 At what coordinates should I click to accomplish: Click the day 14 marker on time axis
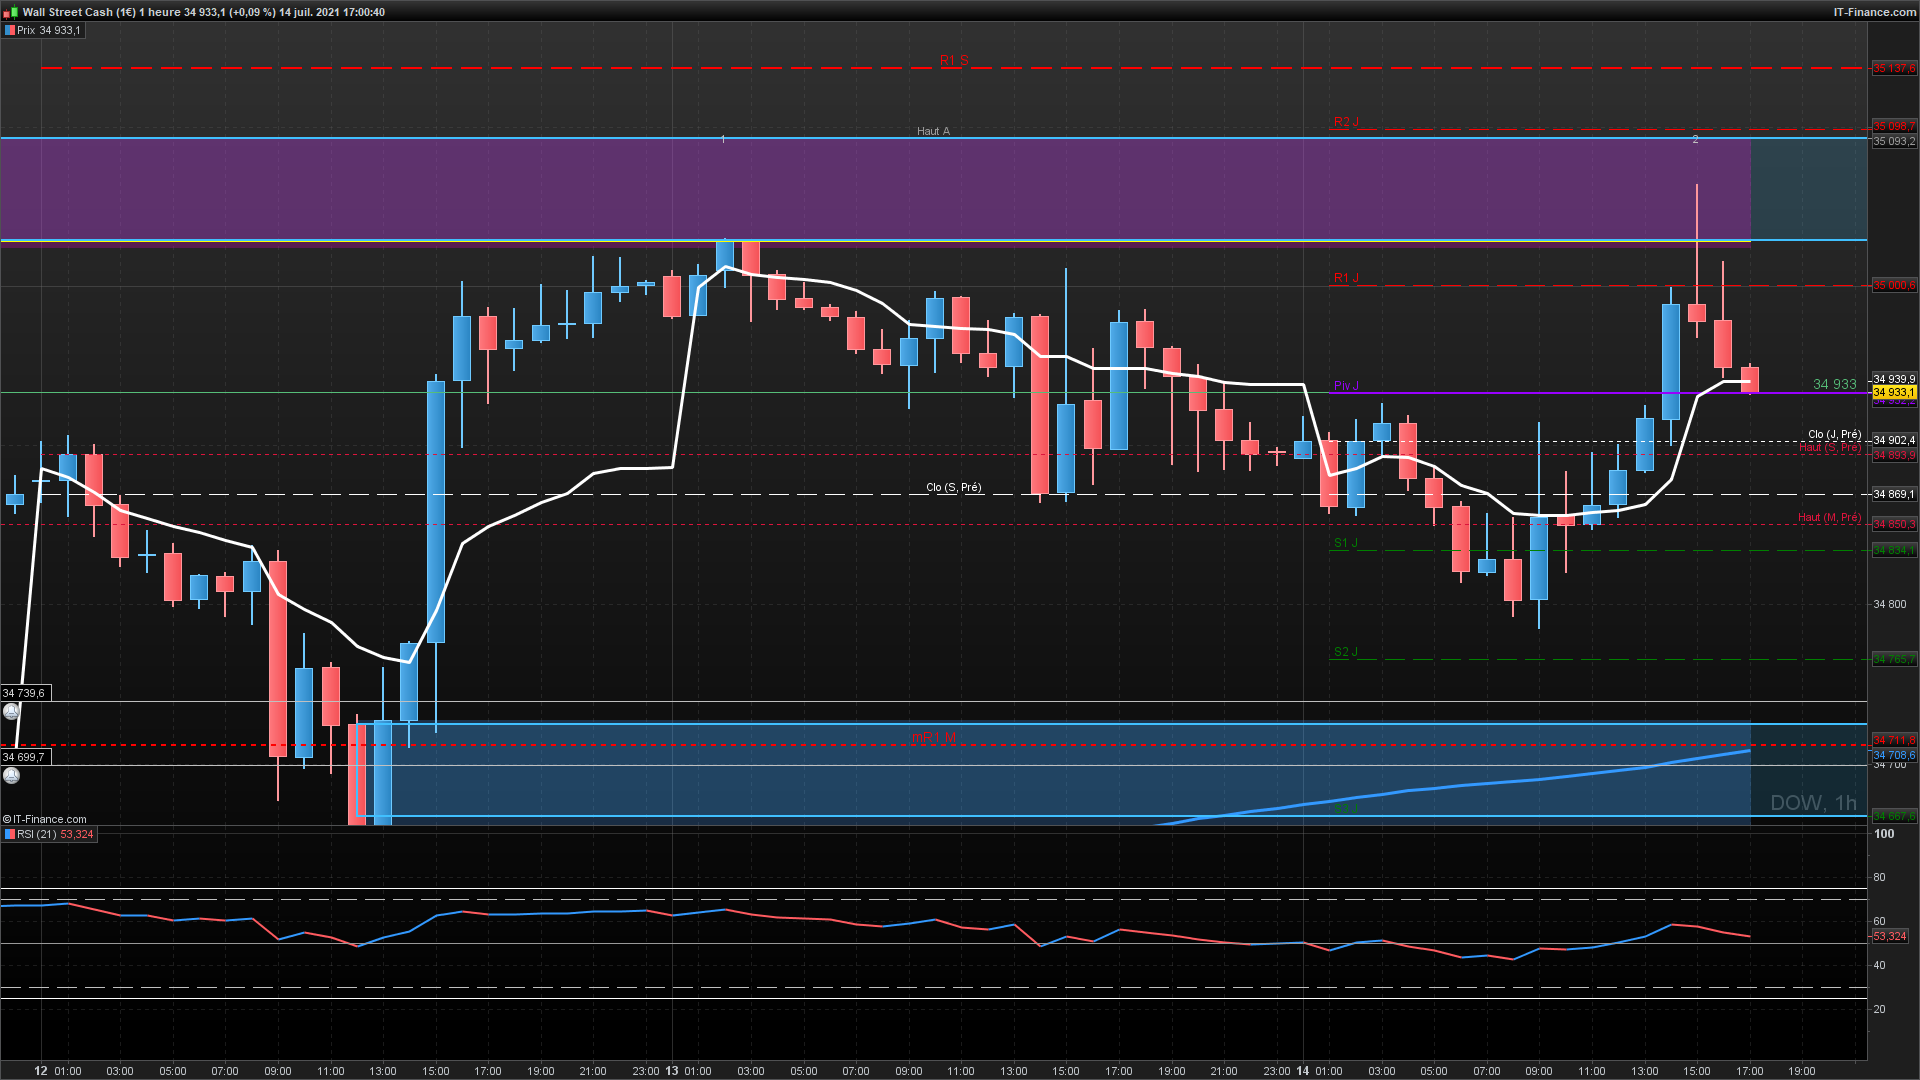coord(1303,1070)
